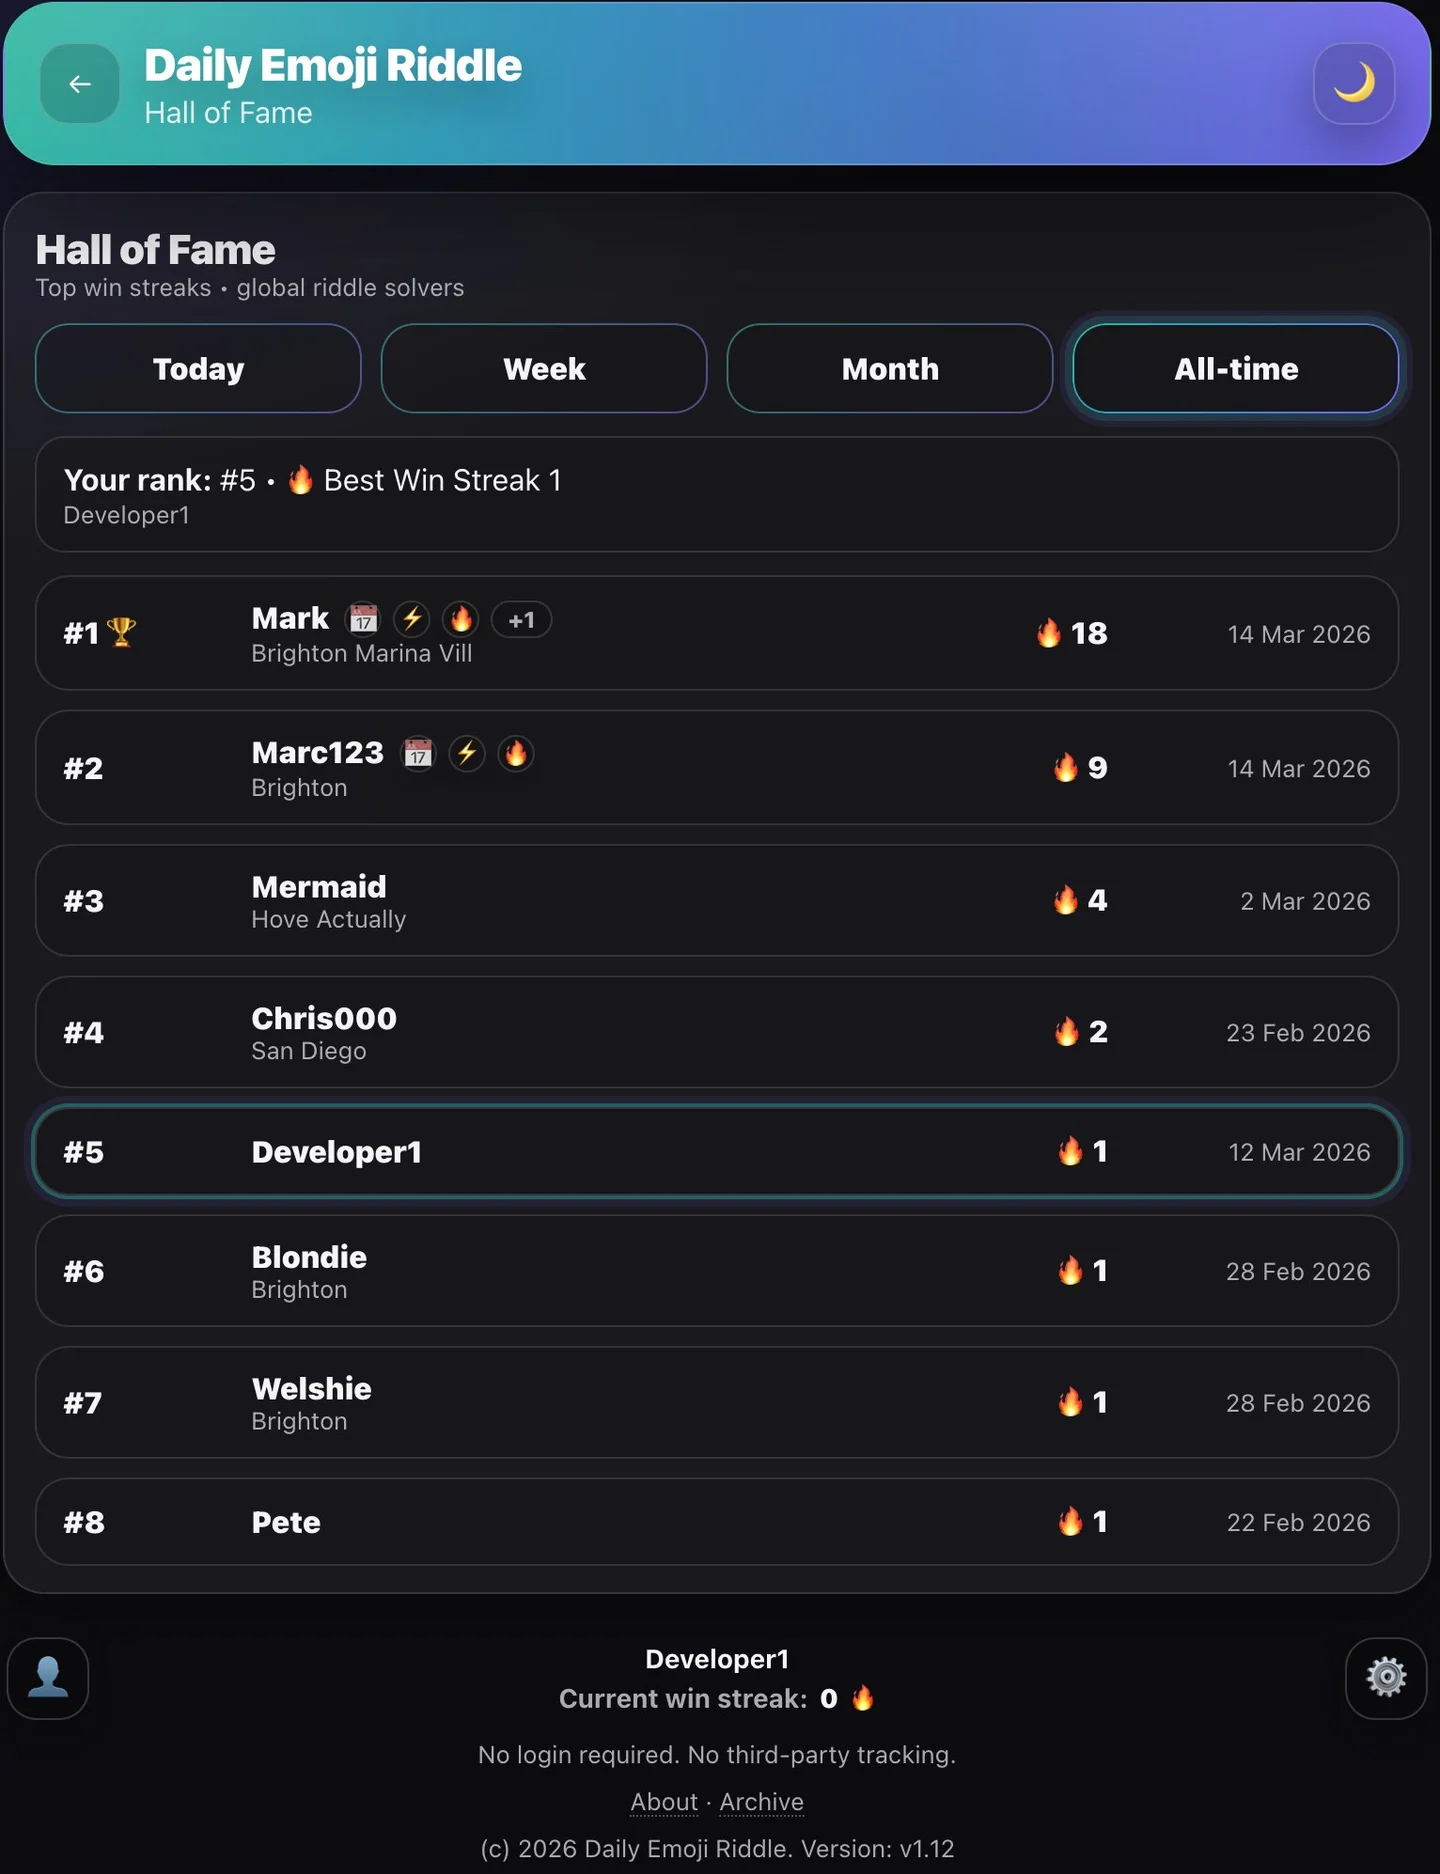Select the Week filter
Viewport: 1440px width, 1874px height.
coord(543,369)
